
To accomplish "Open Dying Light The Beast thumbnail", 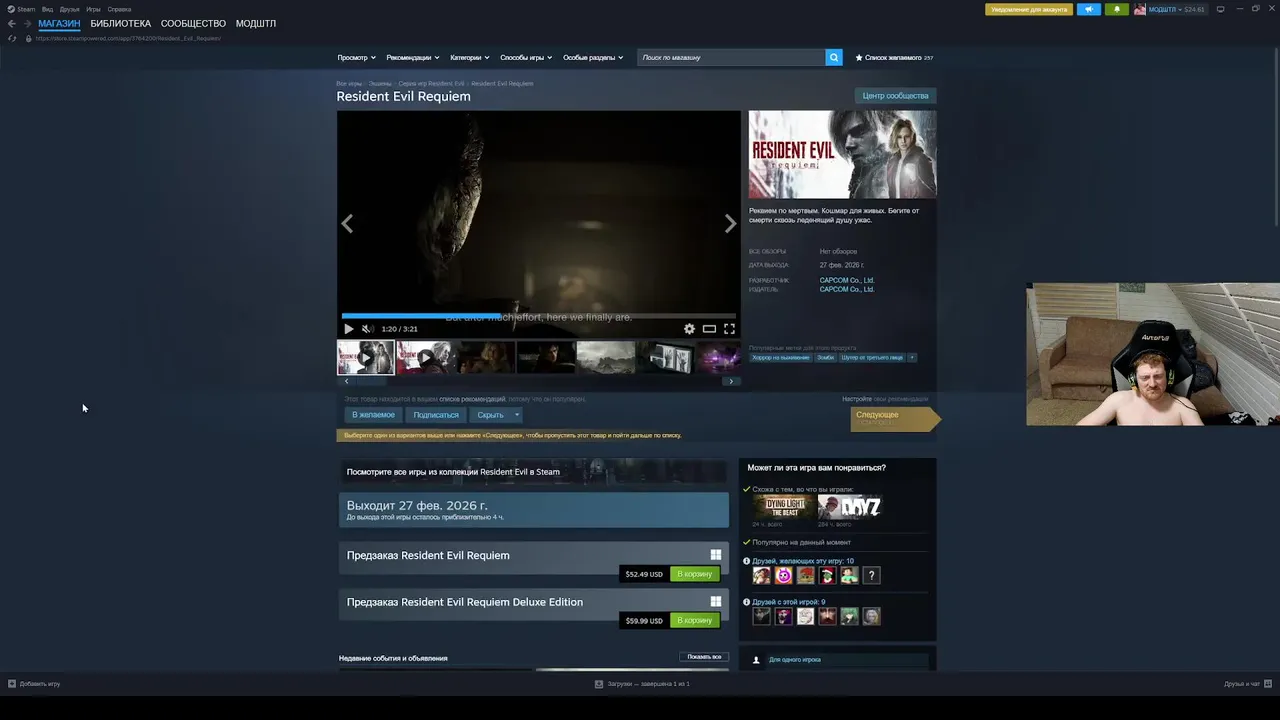I will click(x=783, y=507).
